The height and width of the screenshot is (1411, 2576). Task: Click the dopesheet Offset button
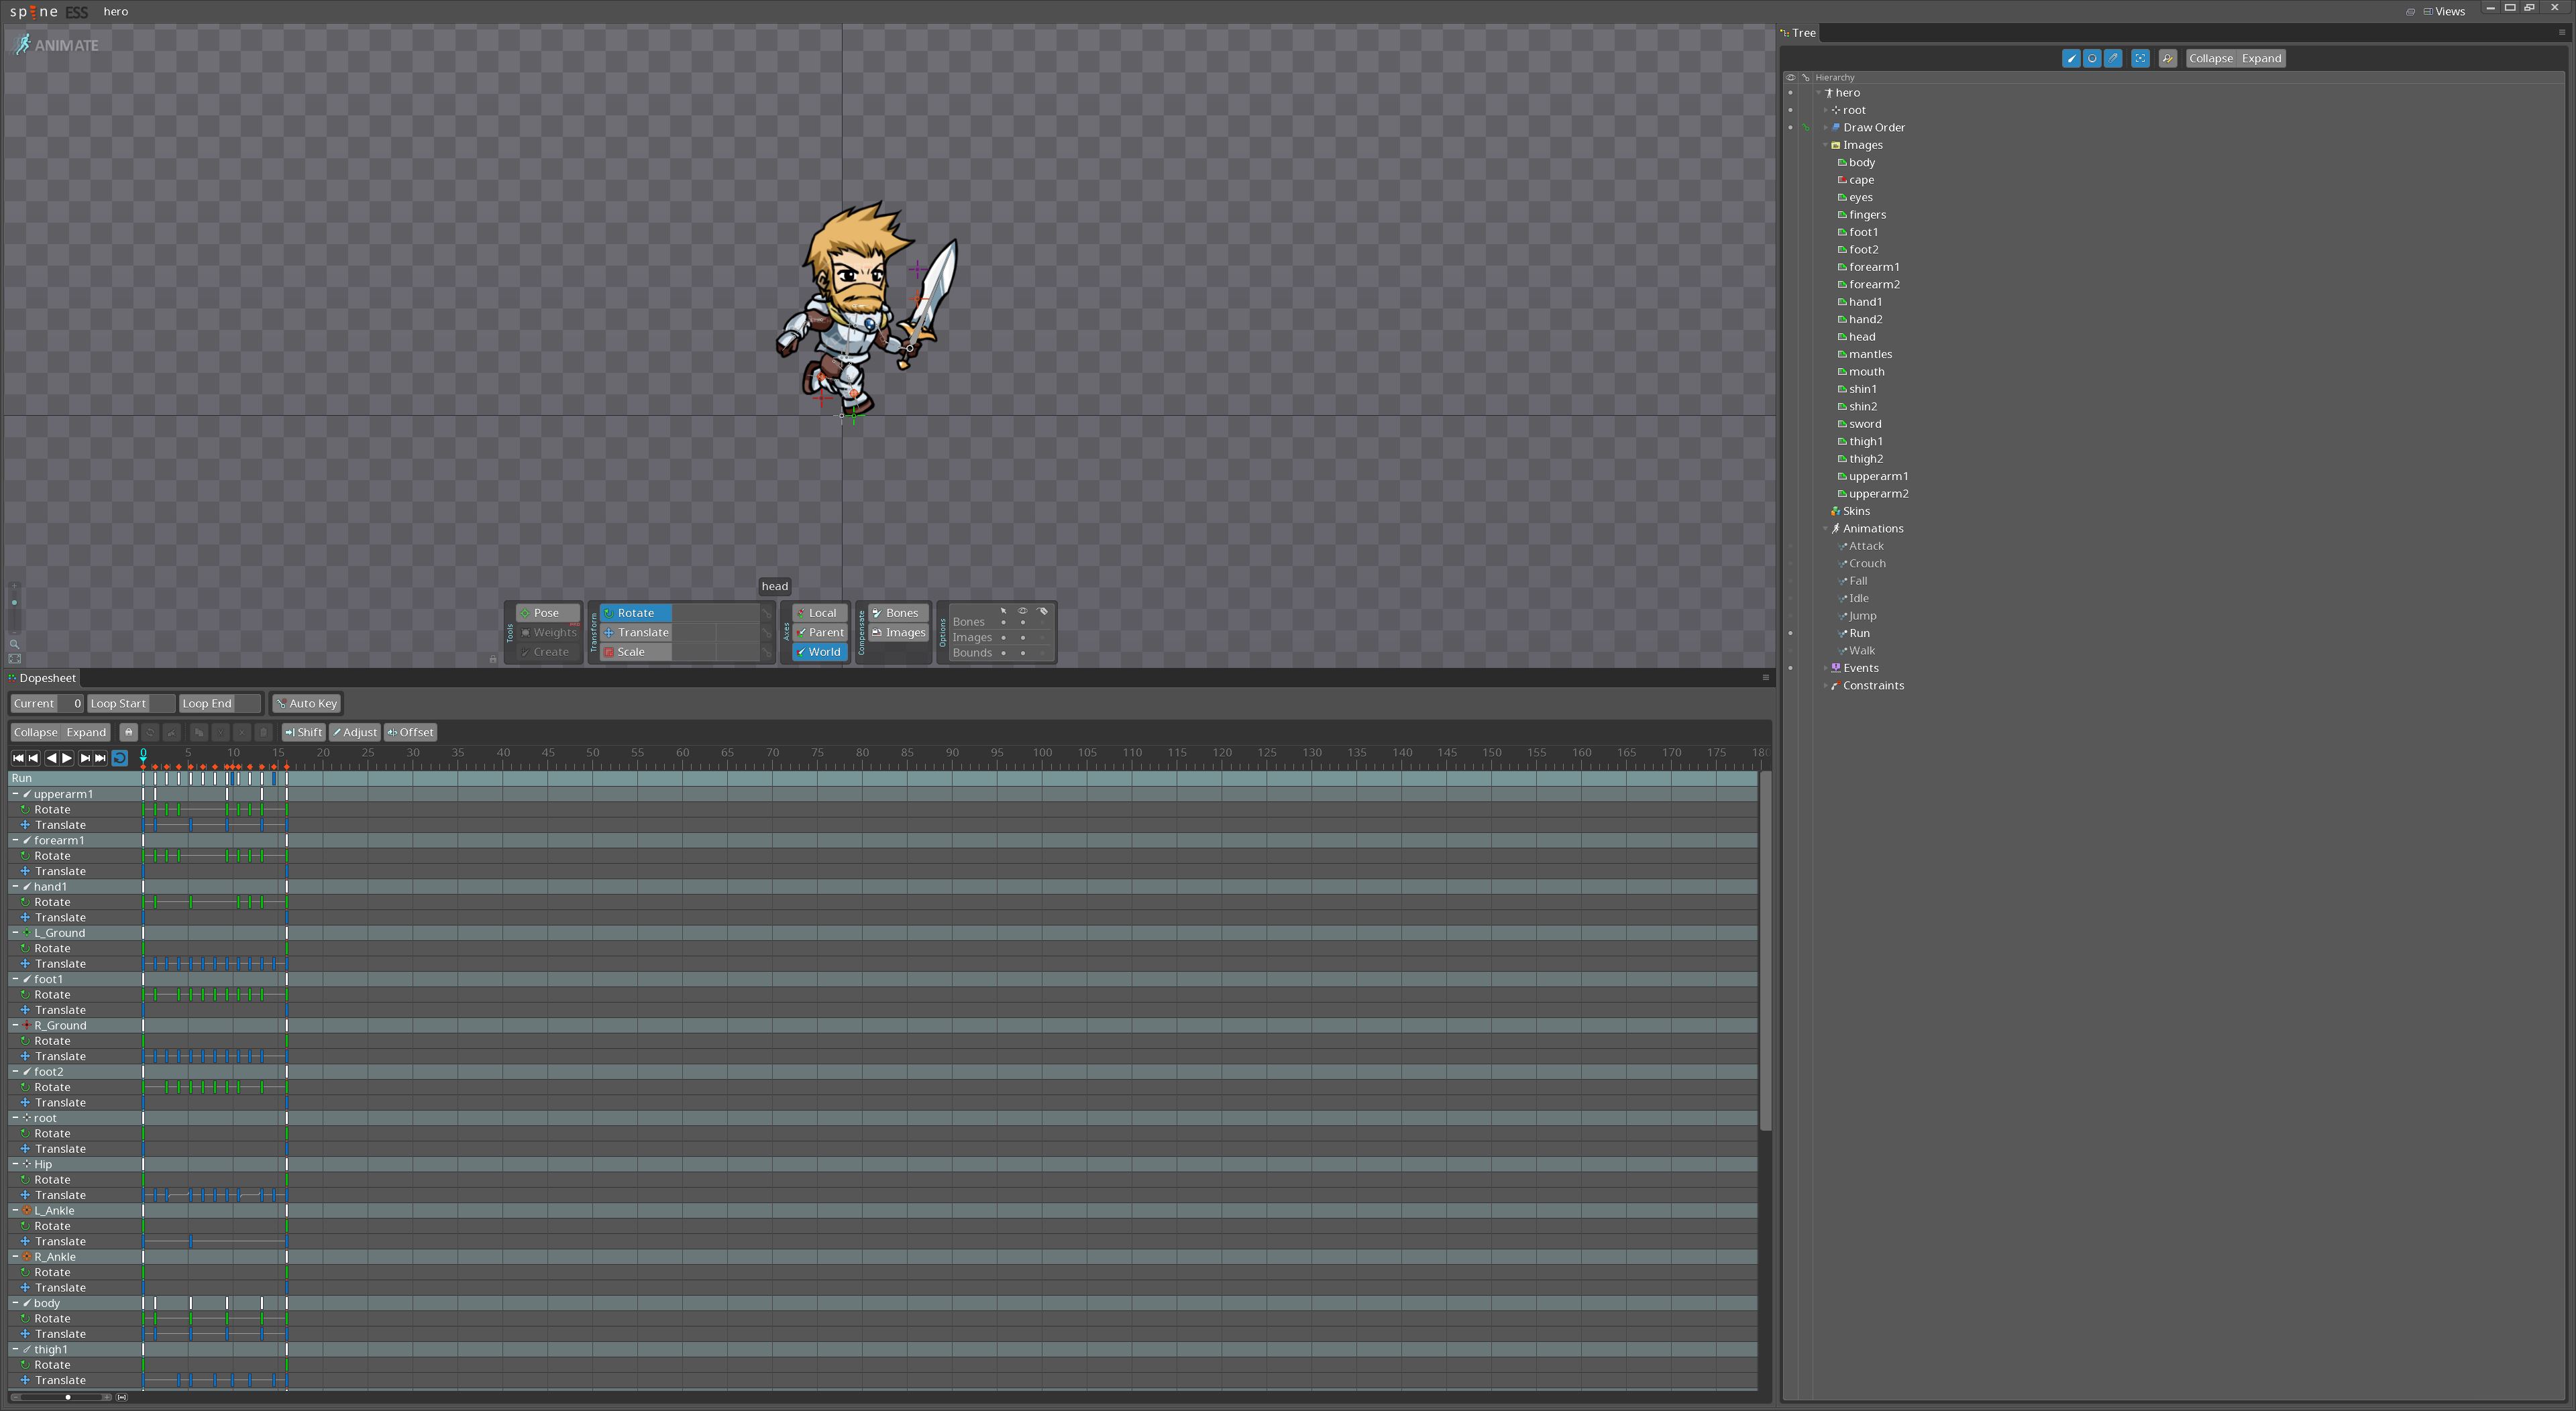click(411, 732)
